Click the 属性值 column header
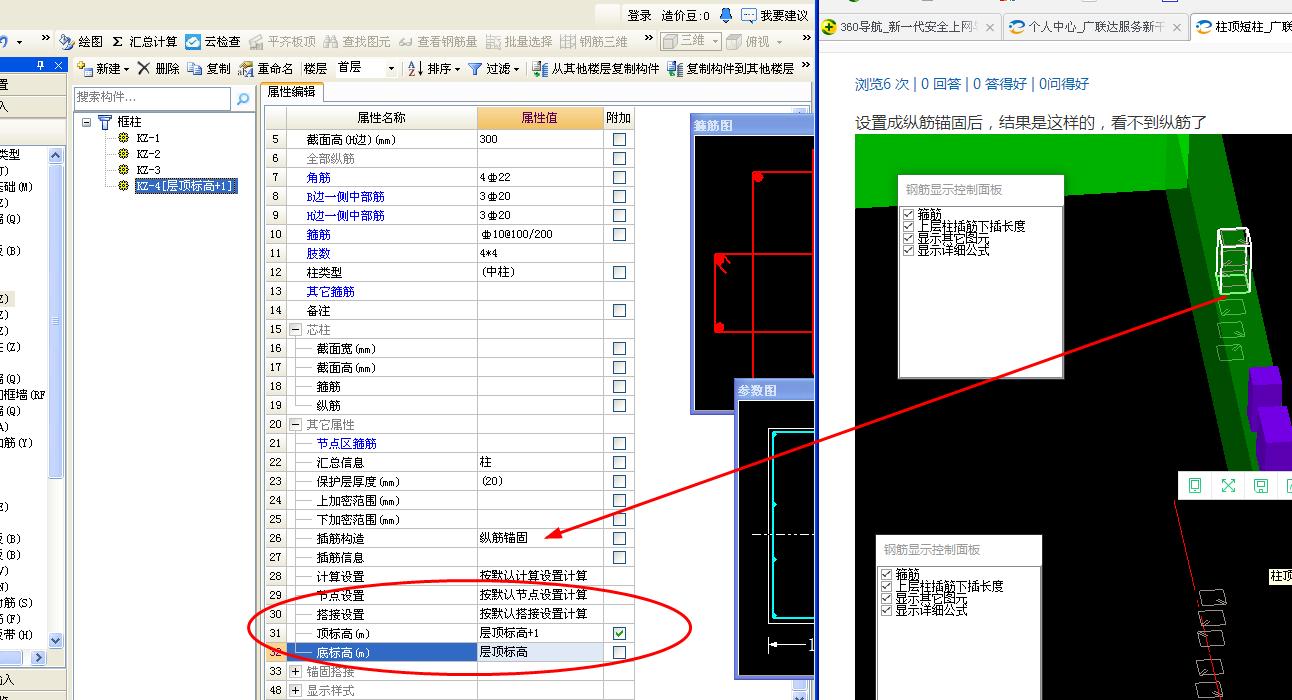The width and height of the screenshot is (1292, 700). (x=540, y=118)
